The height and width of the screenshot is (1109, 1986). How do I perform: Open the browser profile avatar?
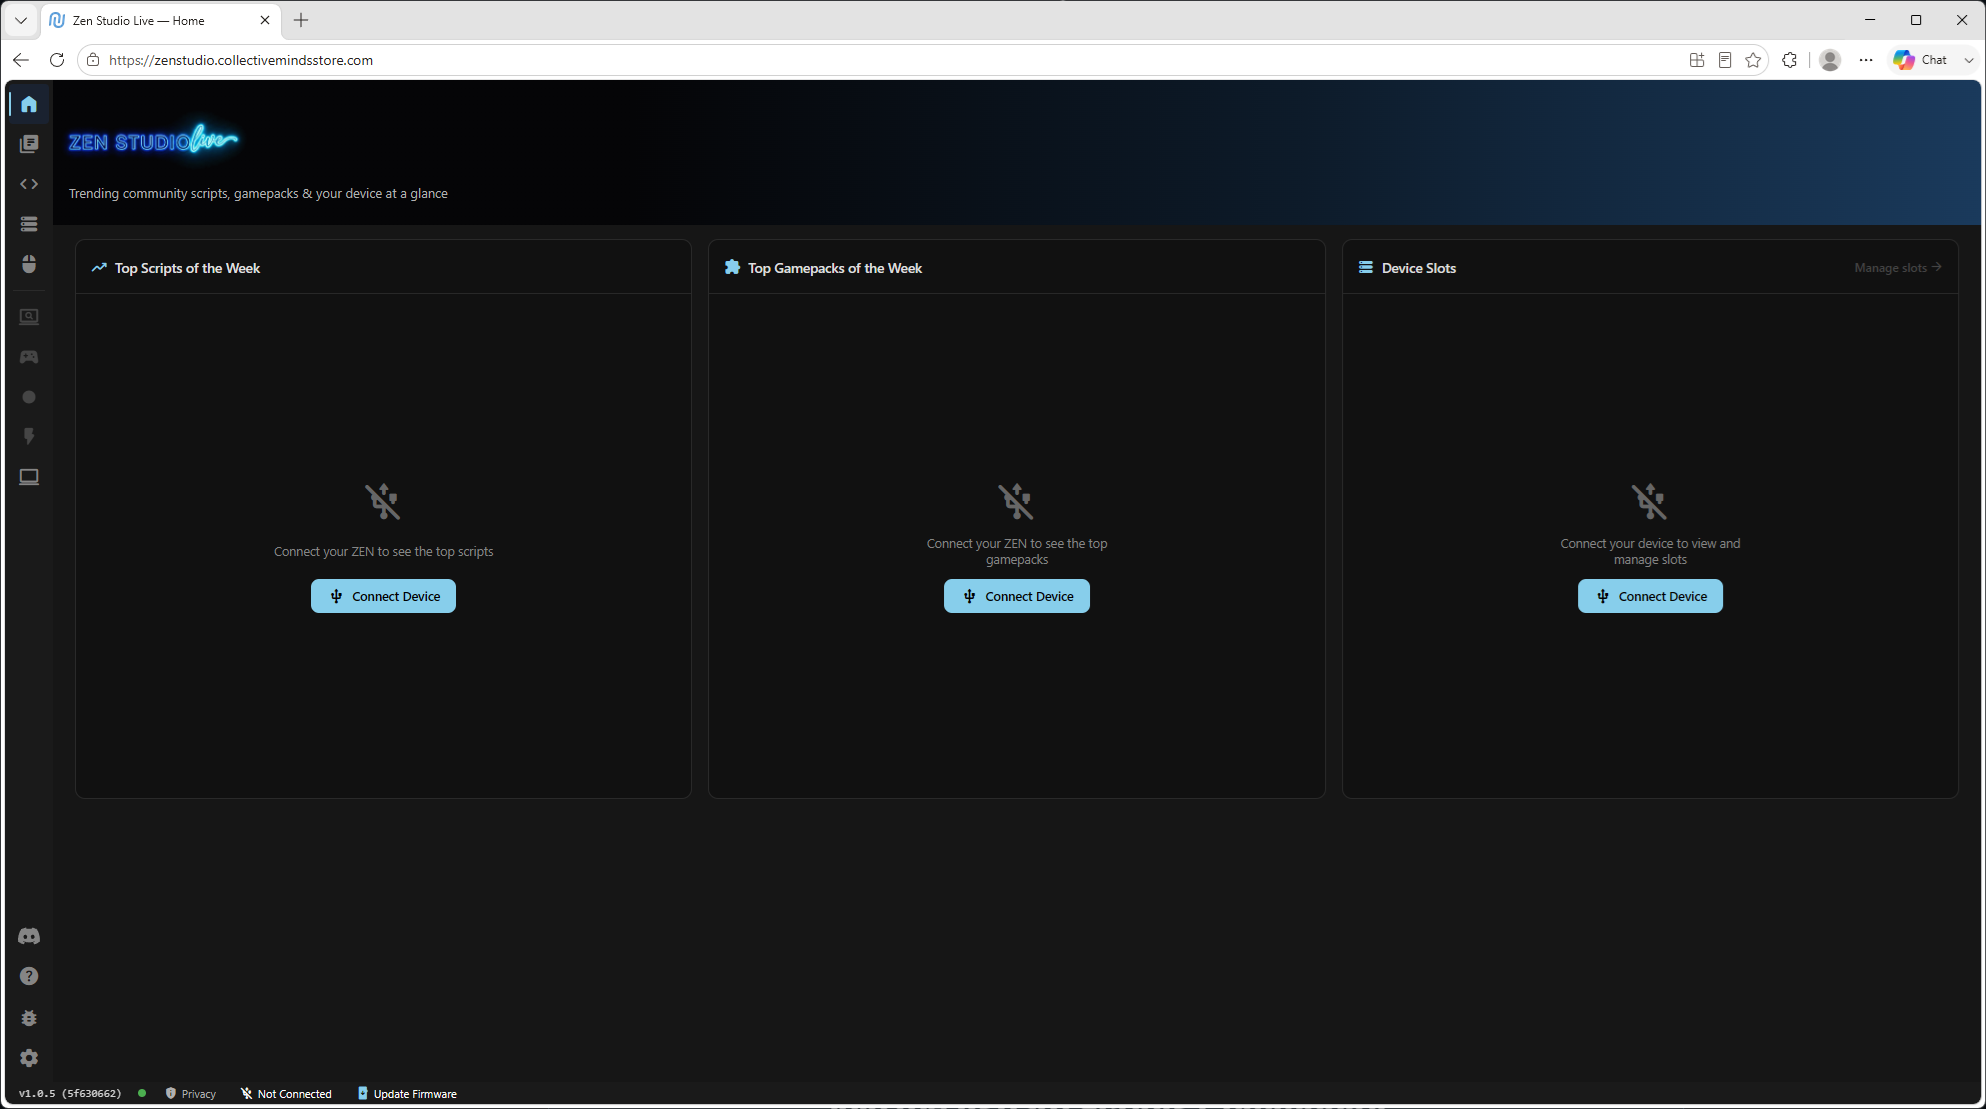[x=1830, y=60]
